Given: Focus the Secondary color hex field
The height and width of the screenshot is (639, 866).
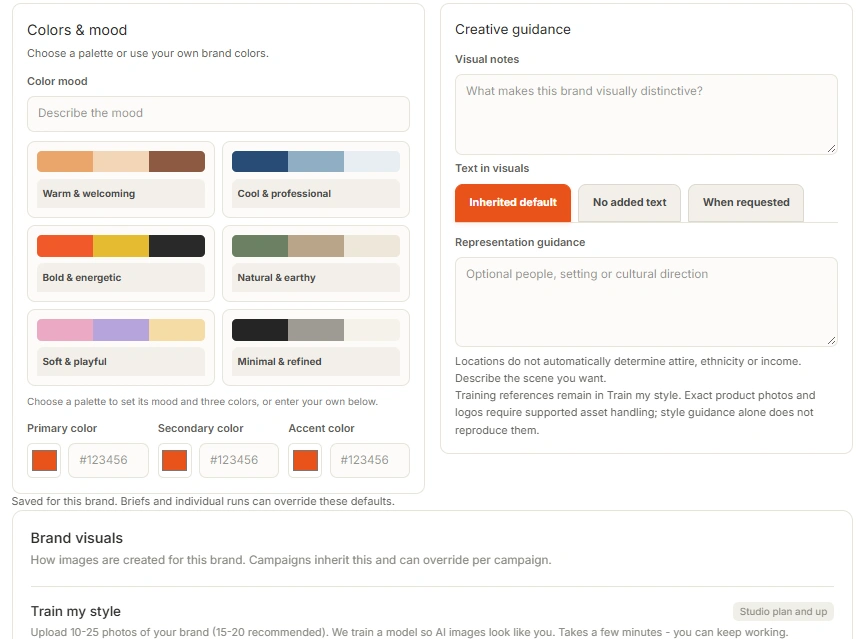Looking at the screenshot, I should click(x=239, y=460).
